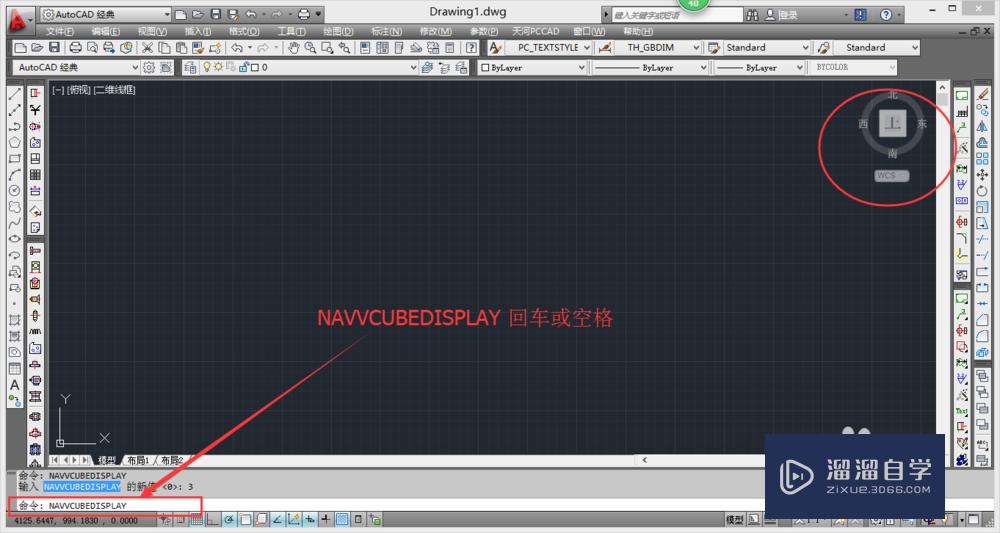Open the 天河PCCAD menu
The image size is (1000, 533).
point(536,31)
